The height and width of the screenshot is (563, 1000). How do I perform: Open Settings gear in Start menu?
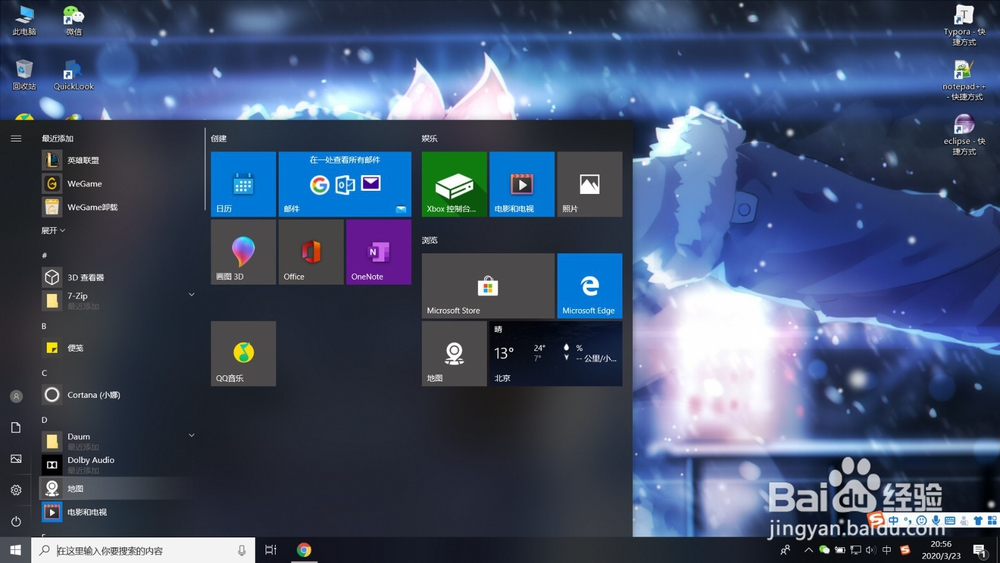click(16, 490)
